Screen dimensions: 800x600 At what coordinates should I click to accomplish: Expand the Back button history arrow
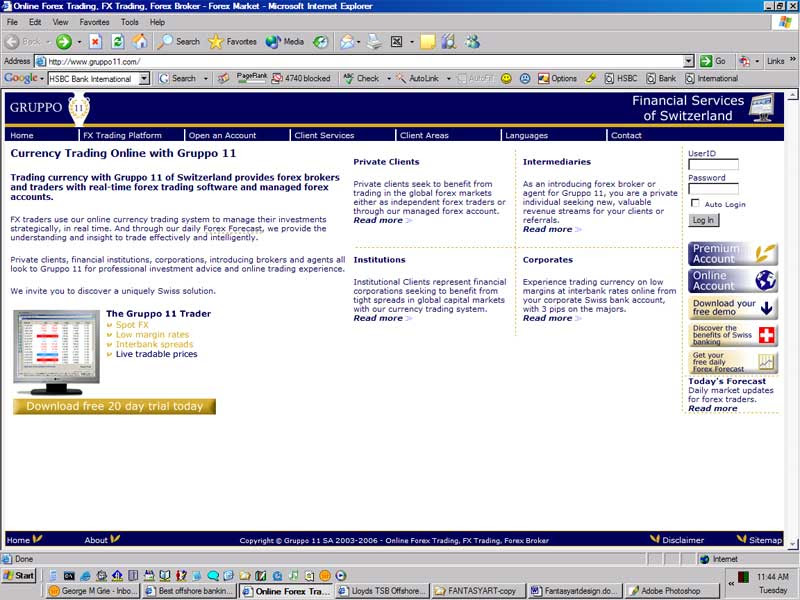tap(47, 42)
